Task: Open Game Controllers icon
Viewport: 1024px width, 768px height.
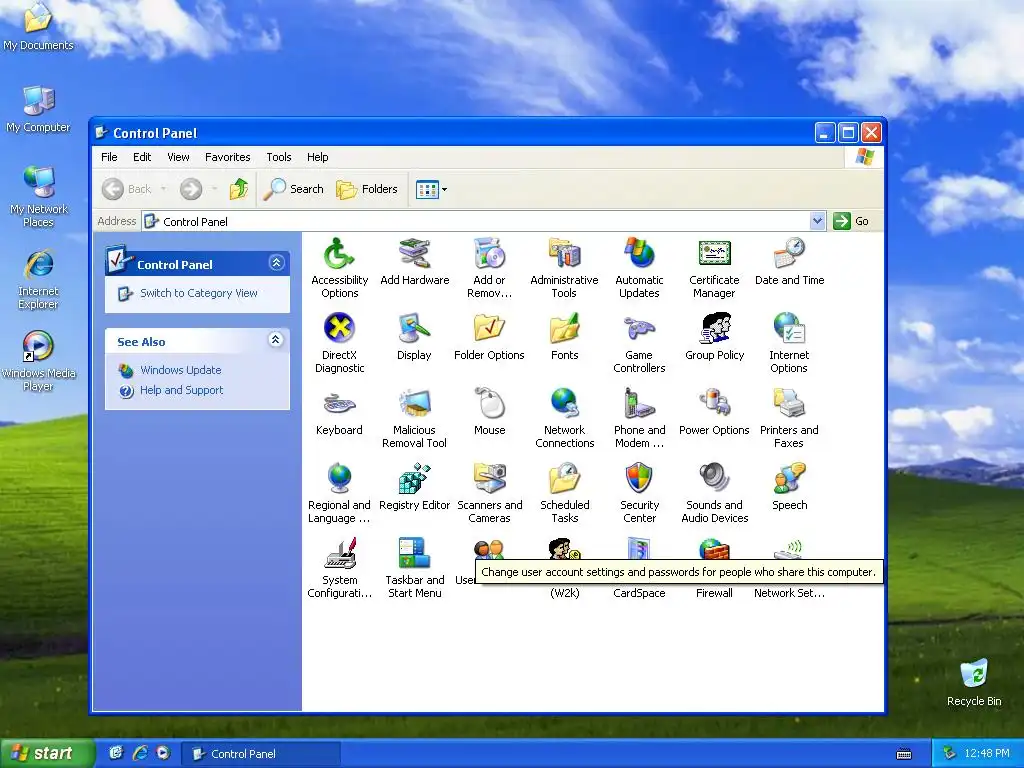Action: tap(639, 328)
